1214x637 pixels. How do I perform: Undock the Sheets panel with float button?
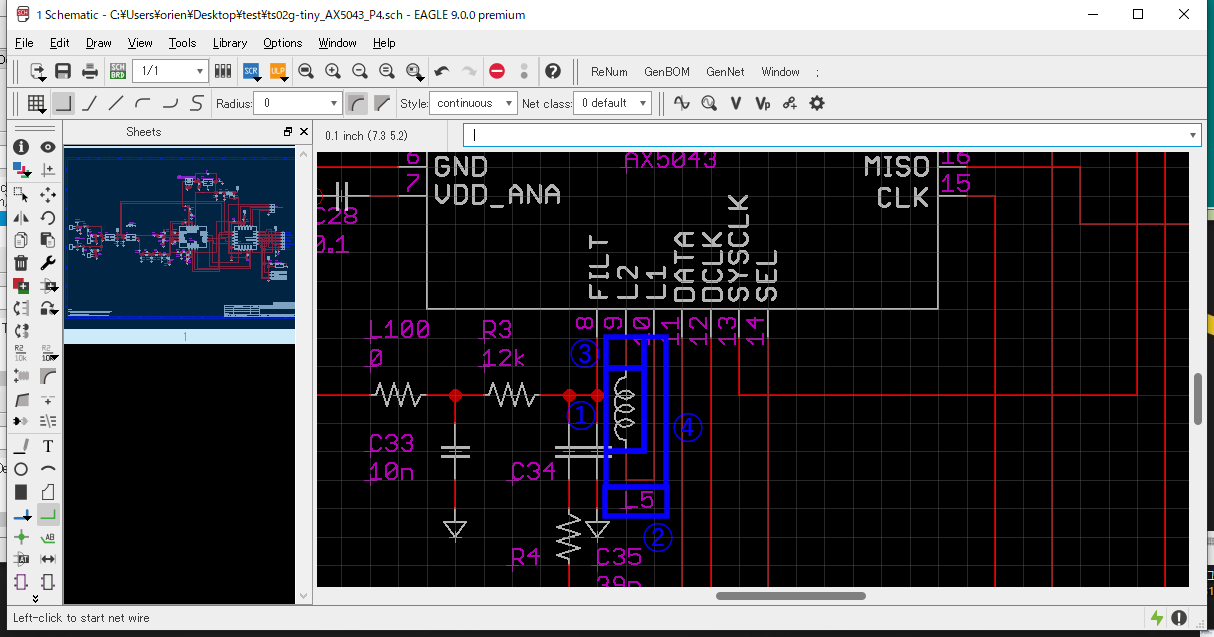tap(288, 132)
